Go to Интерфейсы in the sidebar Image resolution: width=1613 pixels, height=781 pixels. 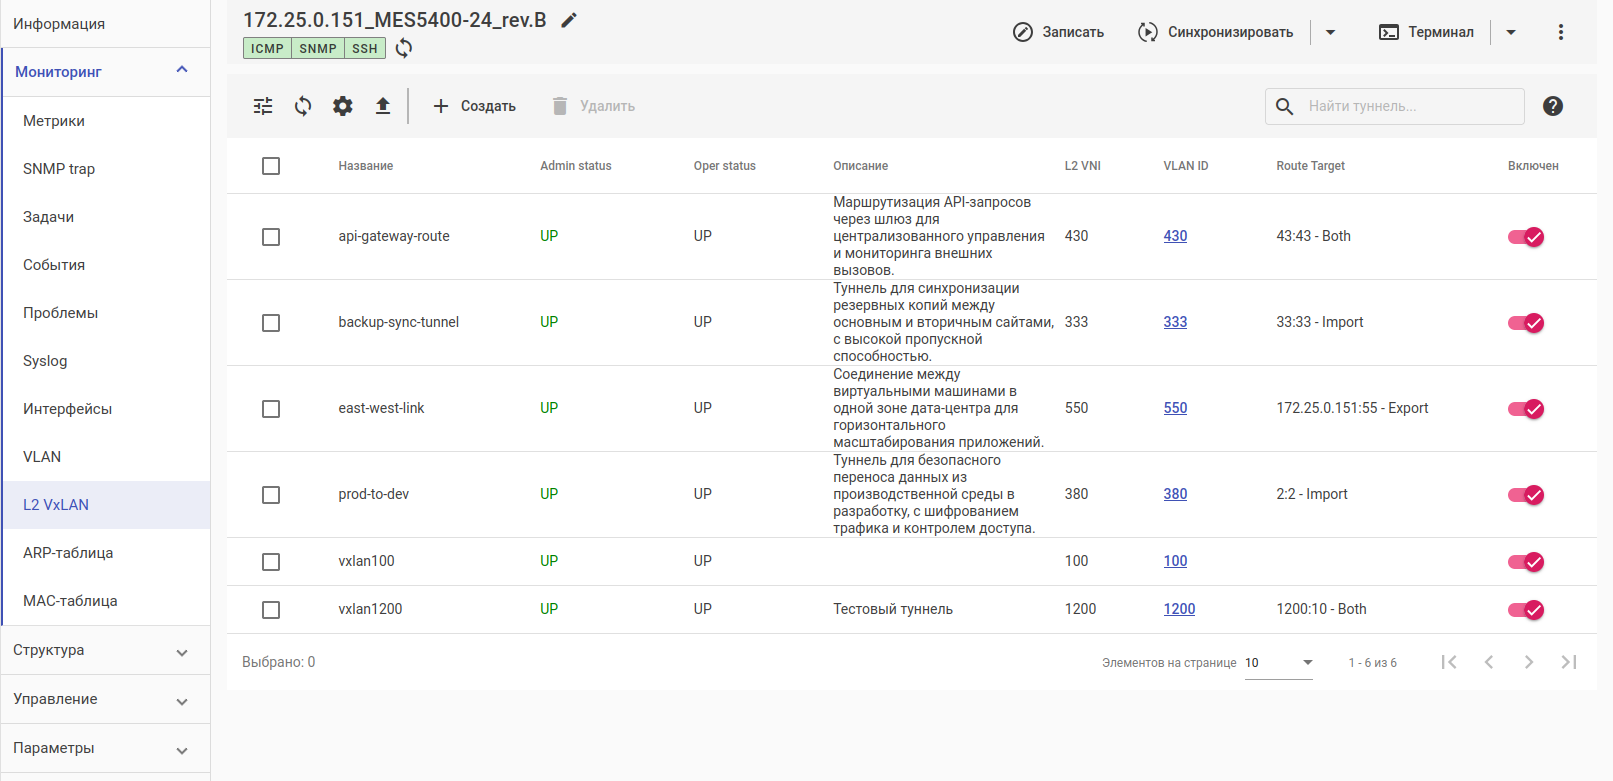pyautogui.click(x=67, y=409)
